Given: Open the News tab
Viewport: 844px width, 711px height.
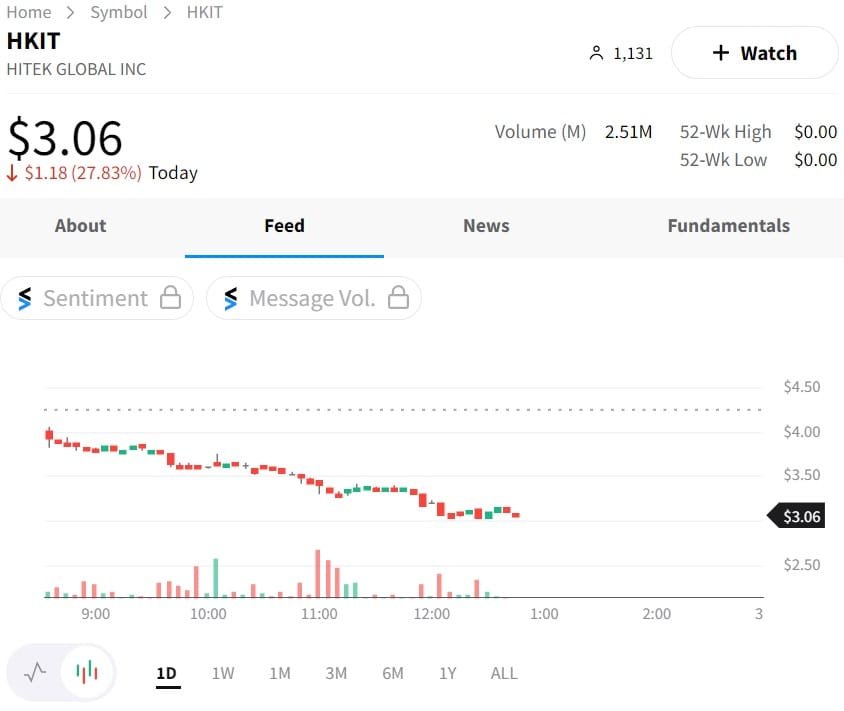Looking at the screenshot, I should [x=486, y=226].
